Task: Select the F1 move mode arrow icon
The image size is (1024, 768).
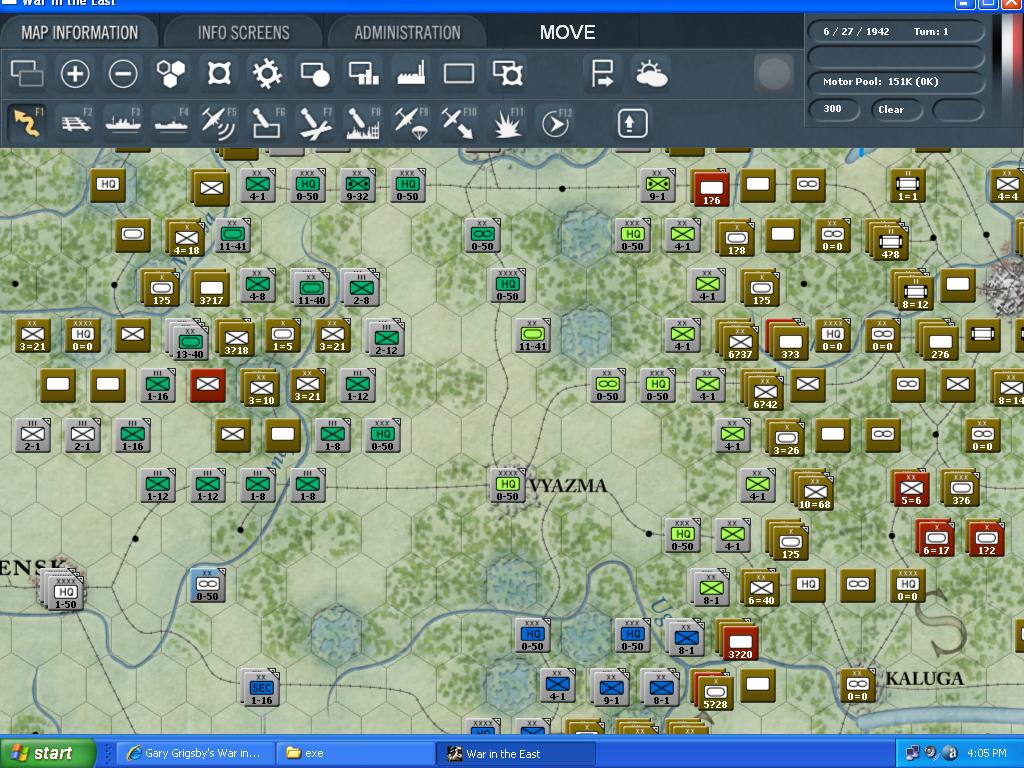Action: click(27, 123)
